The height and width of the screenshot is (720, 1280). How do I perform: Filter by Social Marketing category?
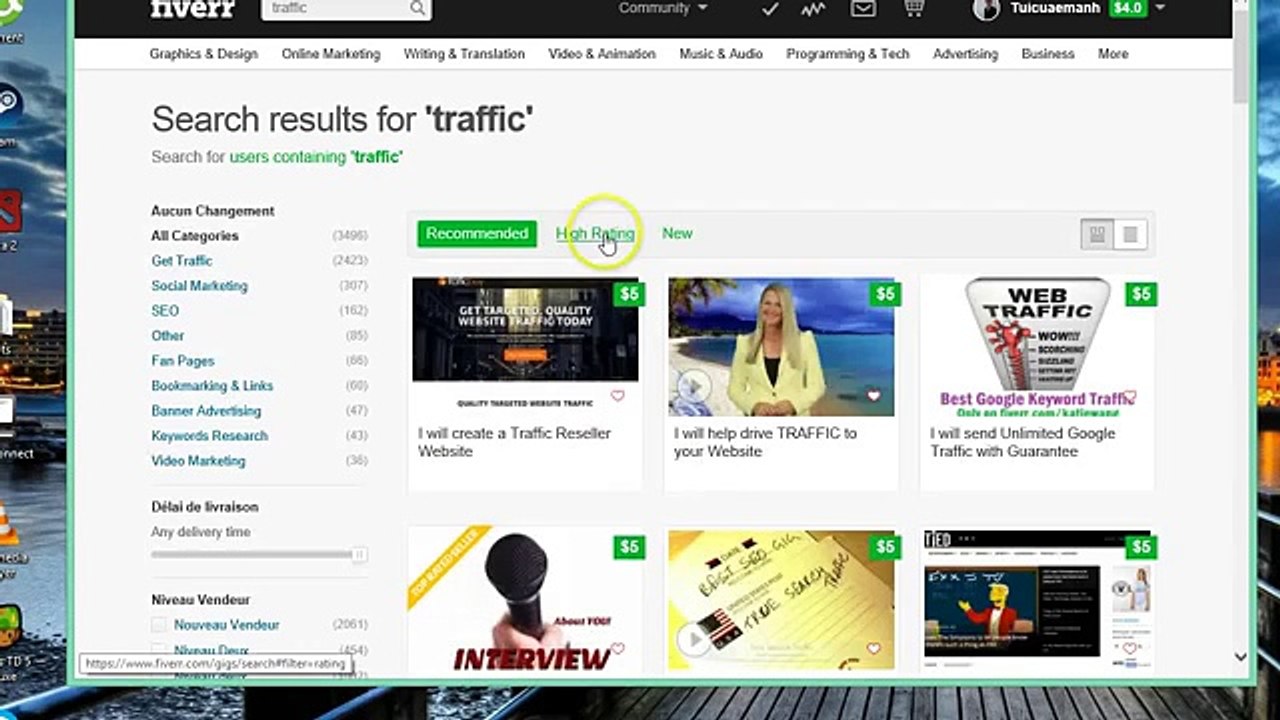pos(199,286)
